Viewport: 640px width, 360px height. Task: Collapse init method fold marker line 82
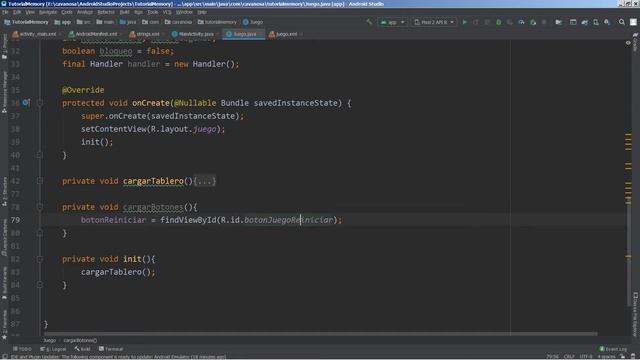pyautogui.click(x=40, y=259)
